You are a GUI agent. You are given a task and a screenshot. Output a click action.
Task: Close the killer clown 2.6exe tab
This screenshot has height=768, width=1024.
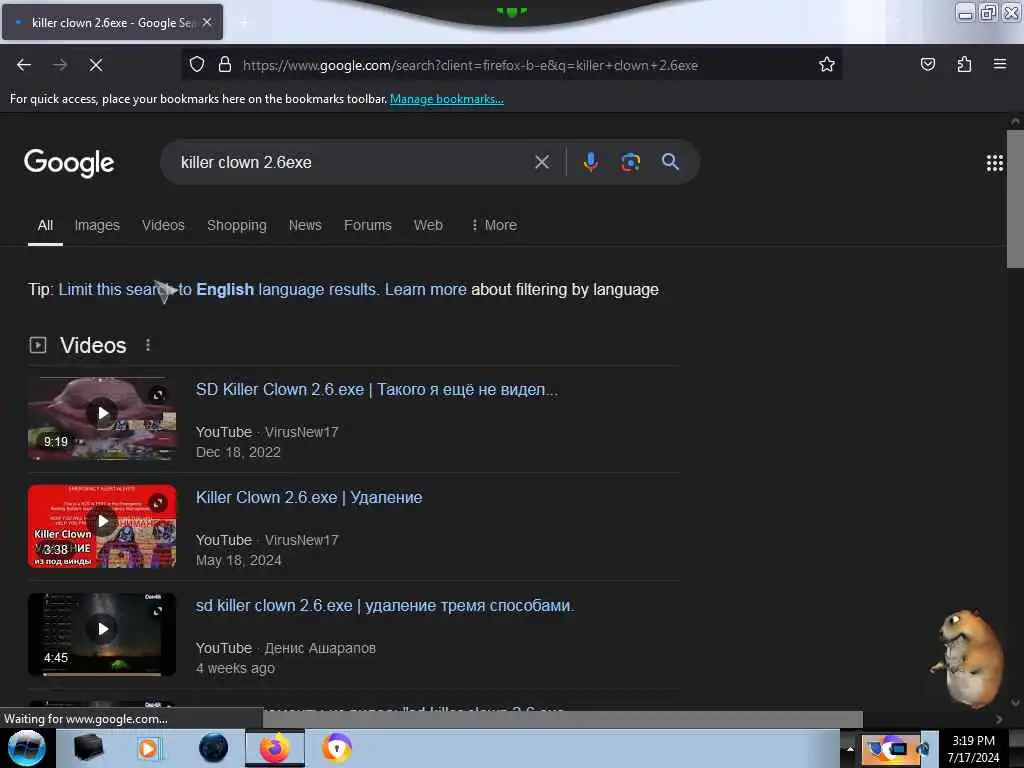[207, 22]
